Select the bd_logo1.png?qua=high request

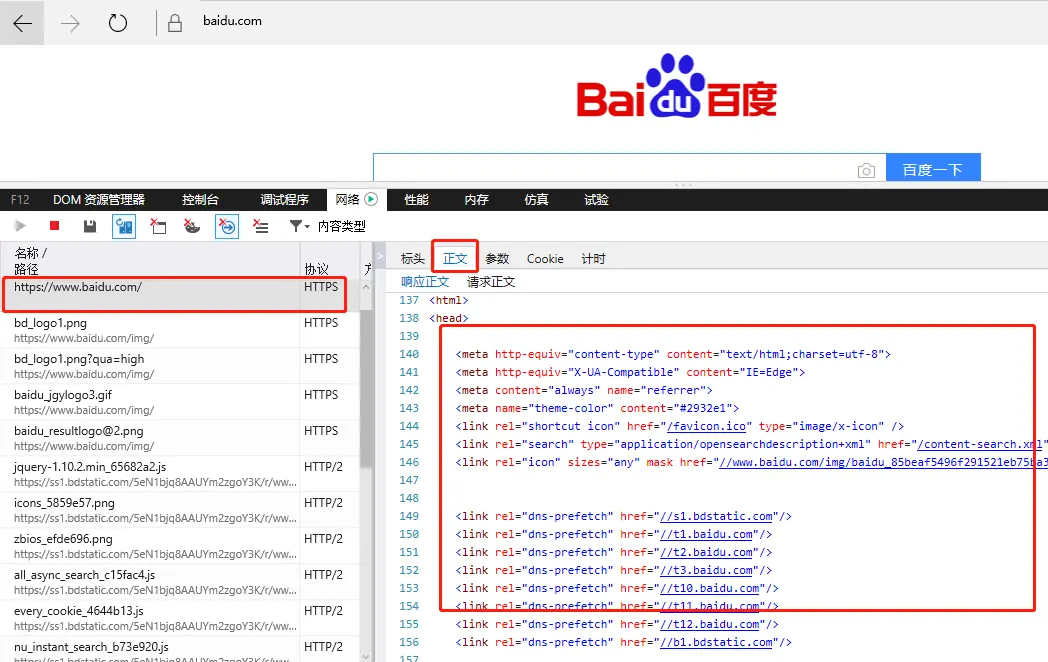coord(180,366)
